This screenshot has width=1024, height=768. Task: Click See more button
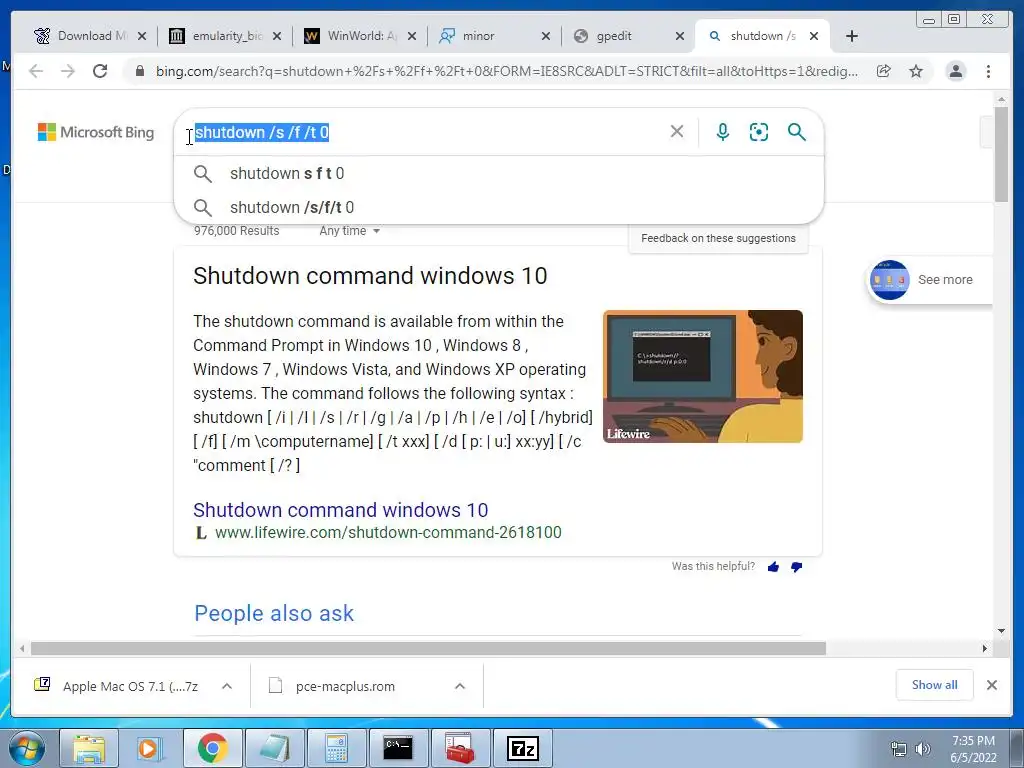pos(929,280)
